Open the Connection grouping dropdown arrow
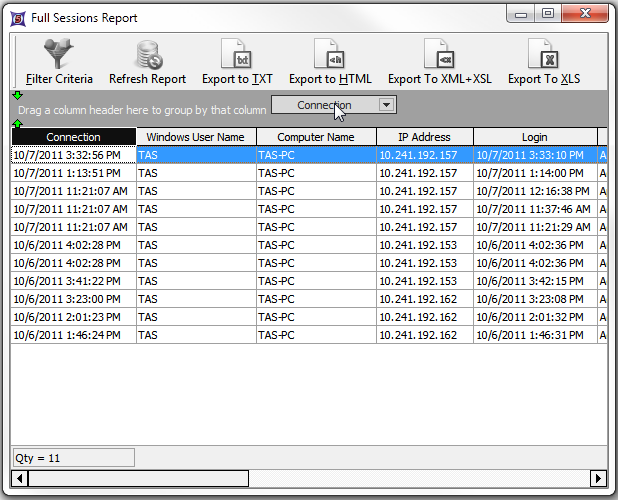The height and width of the screenshot is (500, 618). coord(387,105)
